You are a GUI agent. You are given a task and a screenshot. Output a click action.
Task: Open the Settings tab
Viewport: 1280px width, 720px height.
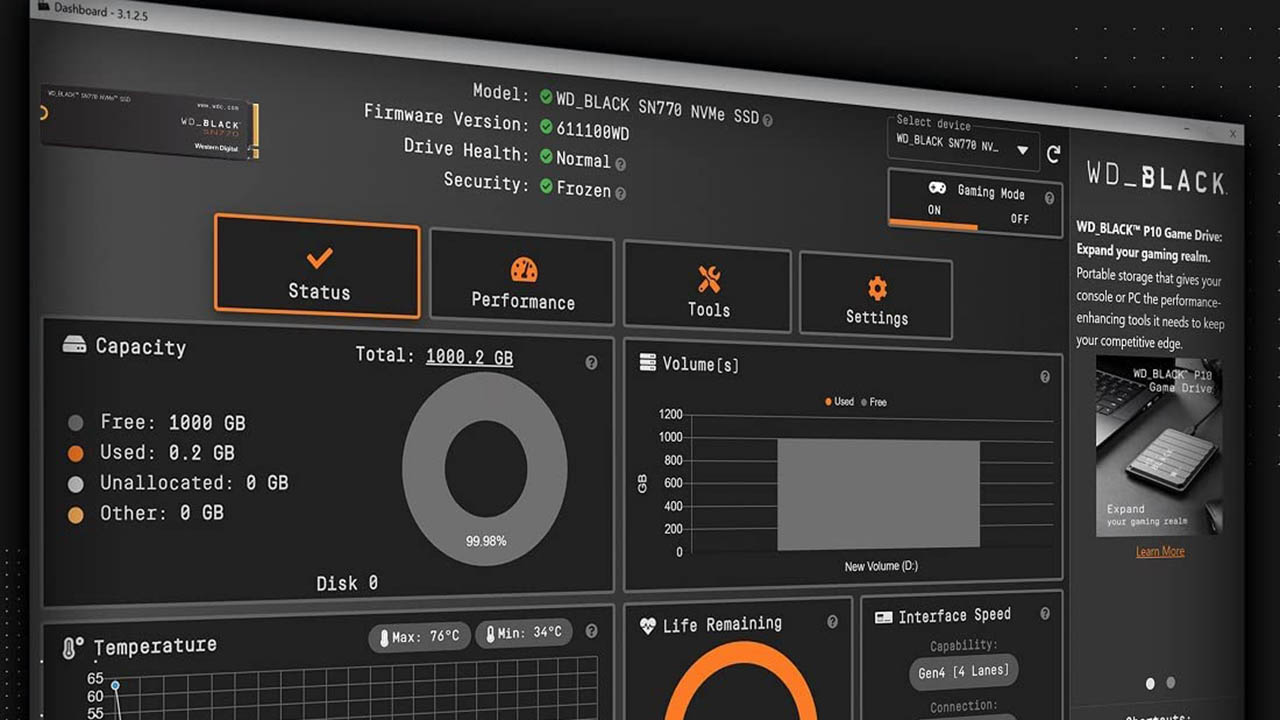coord(876,301)
